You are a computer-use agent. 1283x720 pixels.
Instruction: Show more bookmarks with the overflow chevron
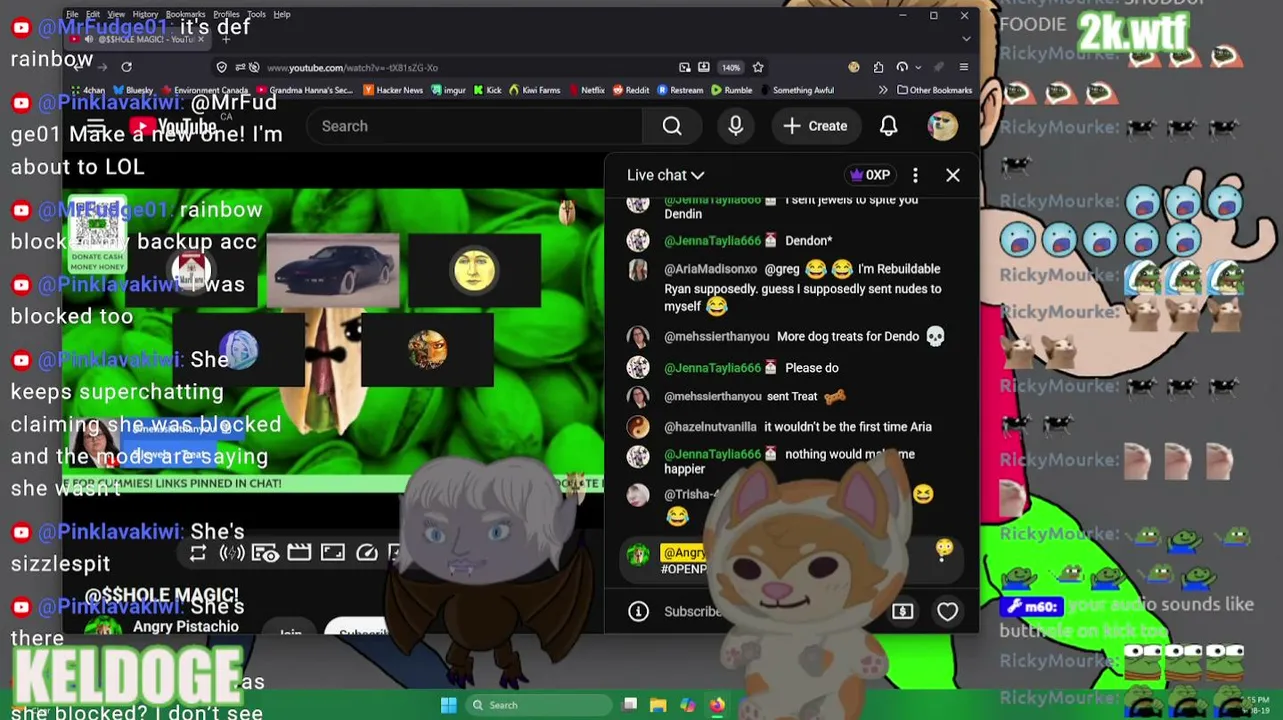[x=882, y=90]
